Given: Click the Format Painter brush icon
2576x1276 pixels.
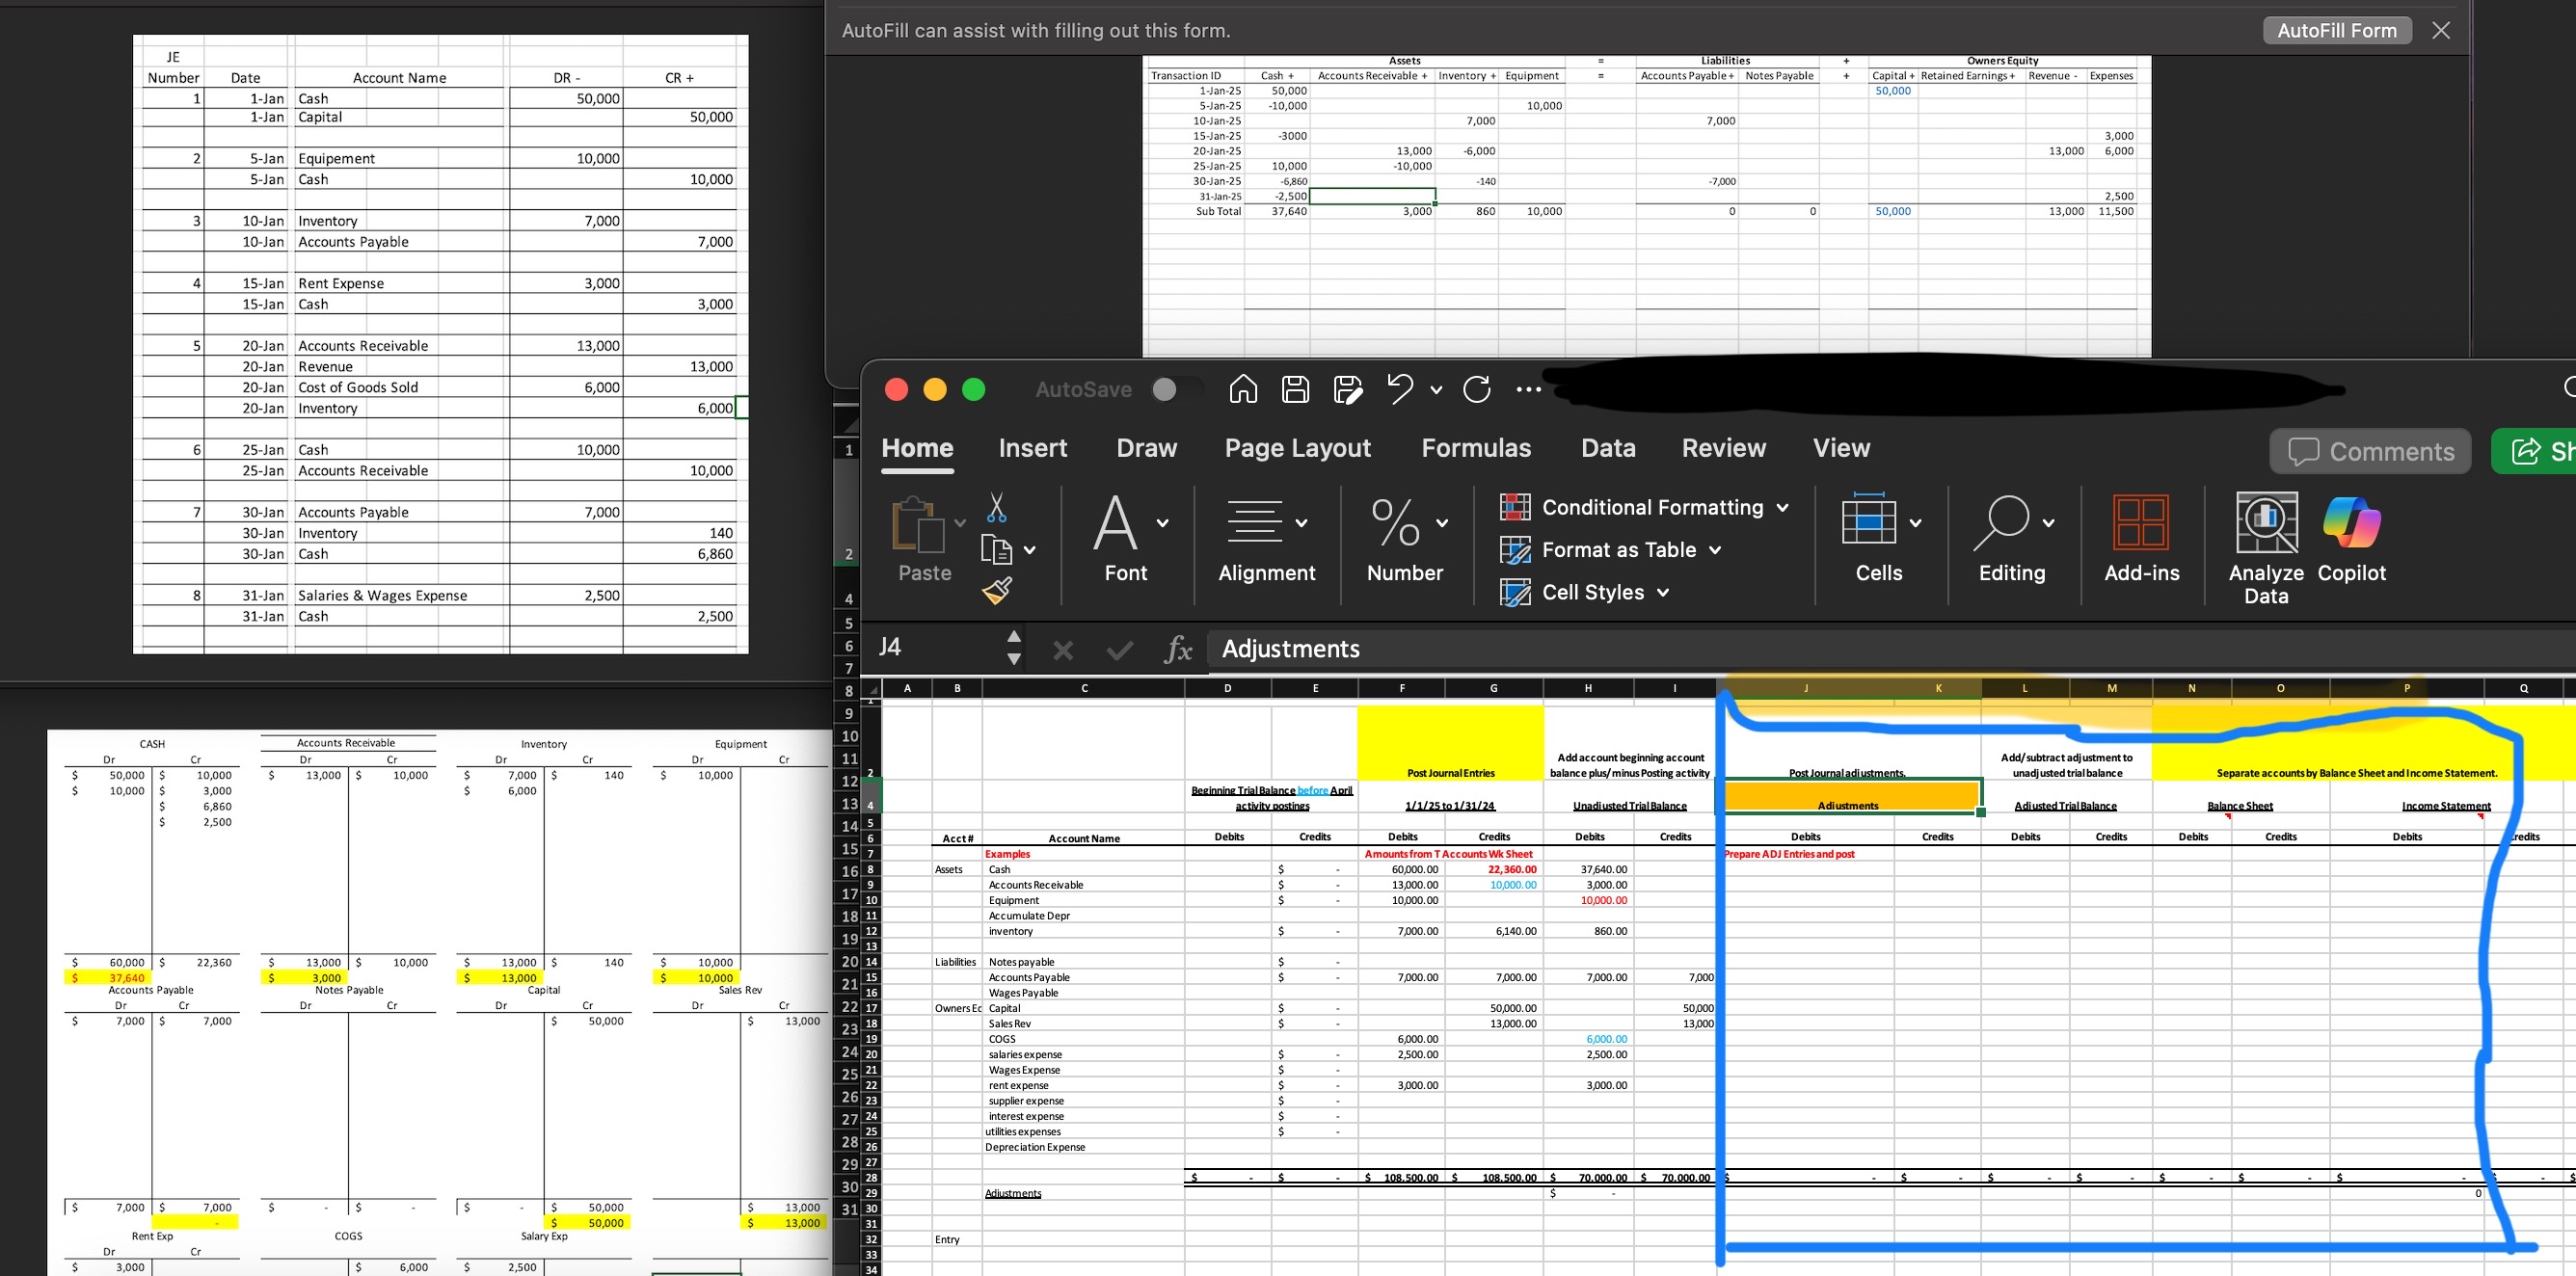Looking at the screenshot, I should pyautogui.click(x=996, y=591).
